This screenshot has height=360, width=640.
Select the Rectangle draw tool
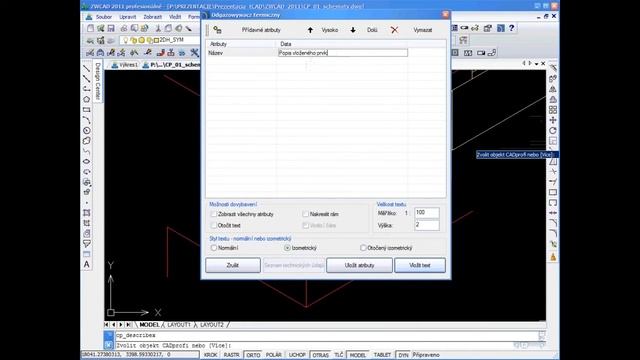[87, 110]
